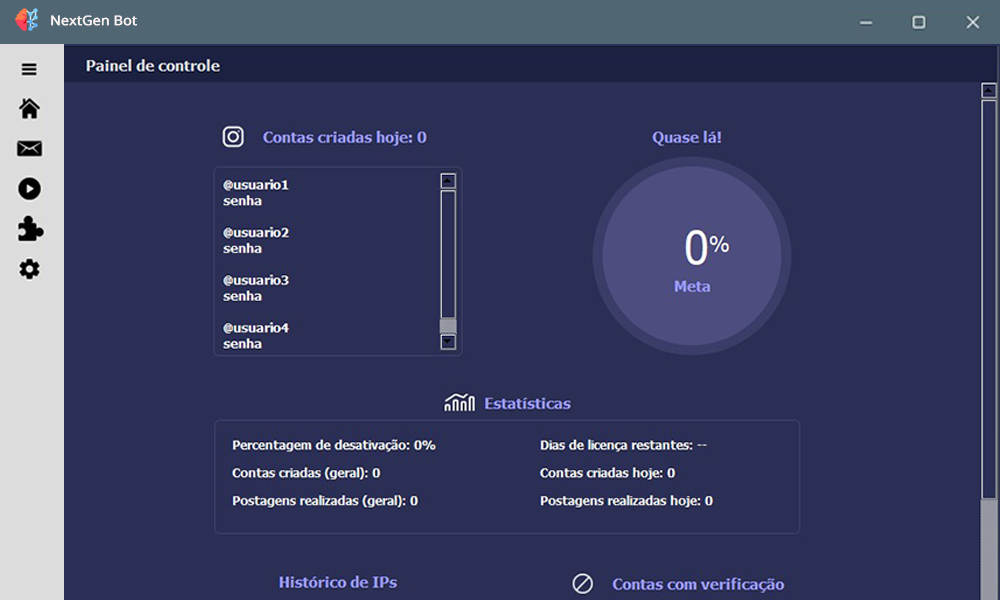Click the Instagram icon beside Contas criadas
This screenshot has height=600, width=1000.
click(x=233, y=137)
